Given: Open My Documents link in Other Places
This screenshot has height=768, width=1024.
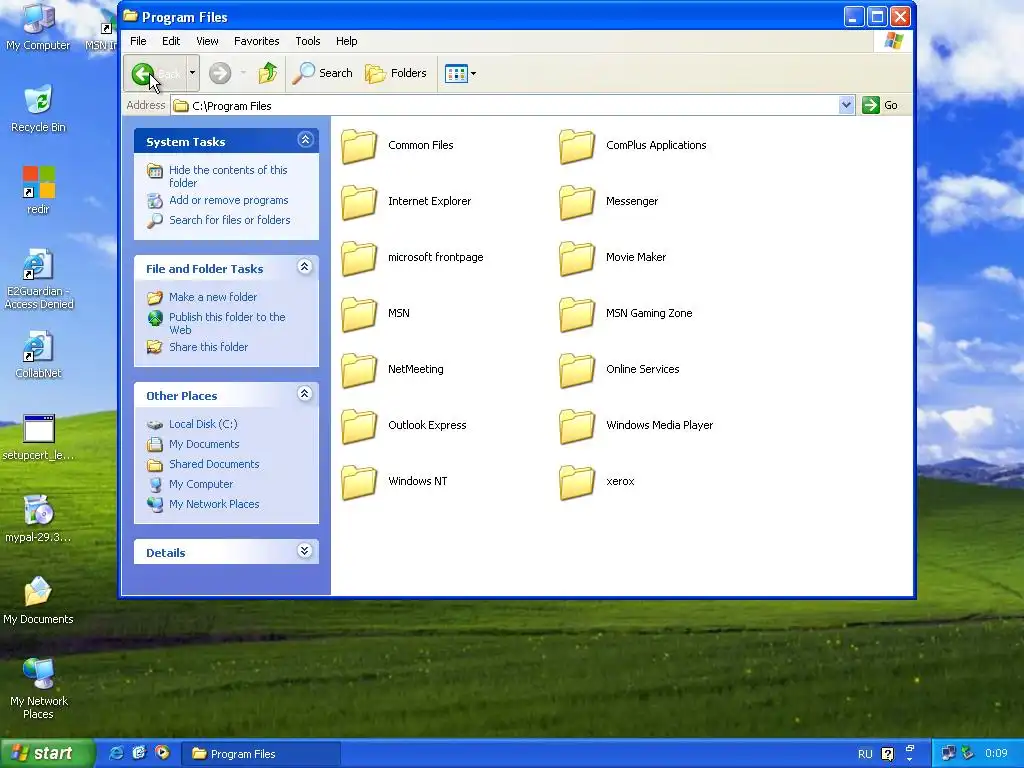Looking at the screenshot, I should 204,444.
